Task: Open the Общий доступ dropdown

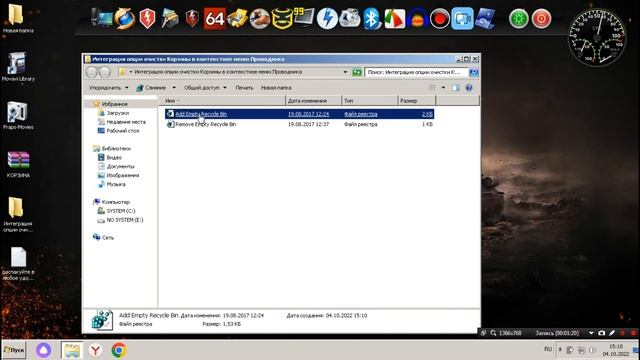Action: pos(205,88)
